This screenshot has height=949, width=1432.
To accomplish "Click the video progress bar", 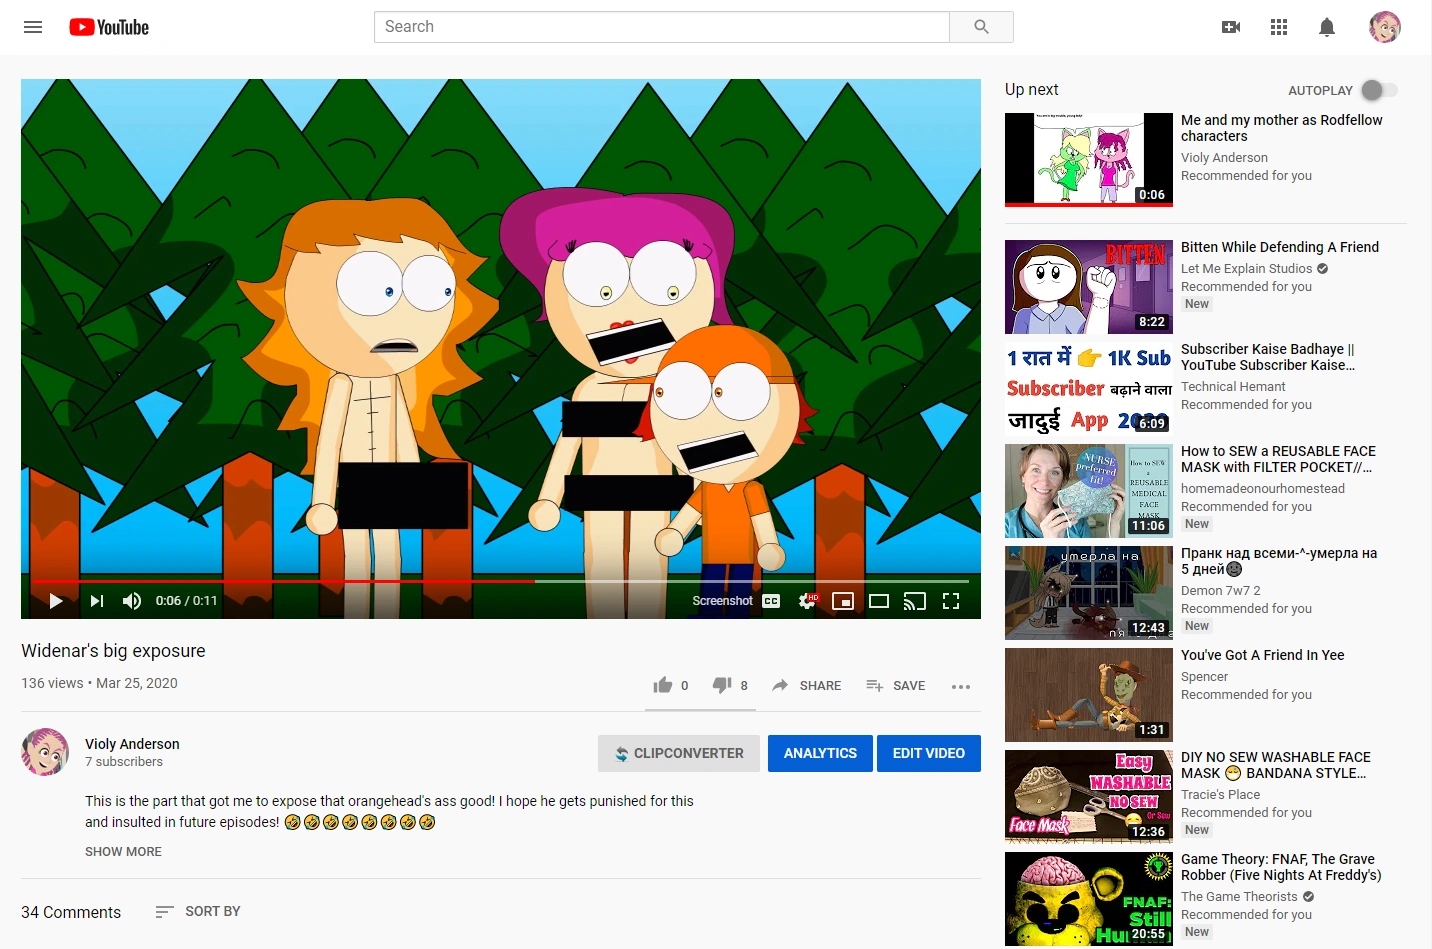I will tap(500, 581).
